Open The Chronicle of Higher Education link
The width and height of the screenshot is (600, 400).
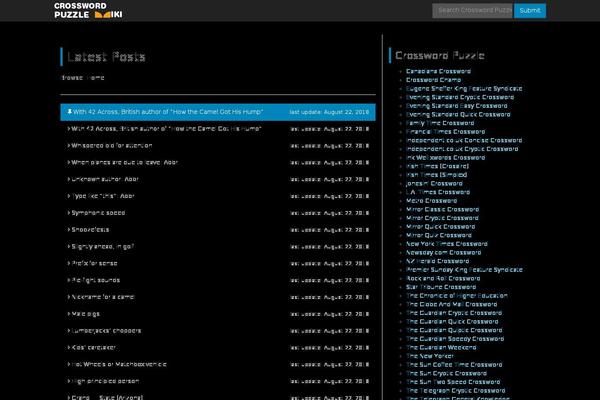457,296
